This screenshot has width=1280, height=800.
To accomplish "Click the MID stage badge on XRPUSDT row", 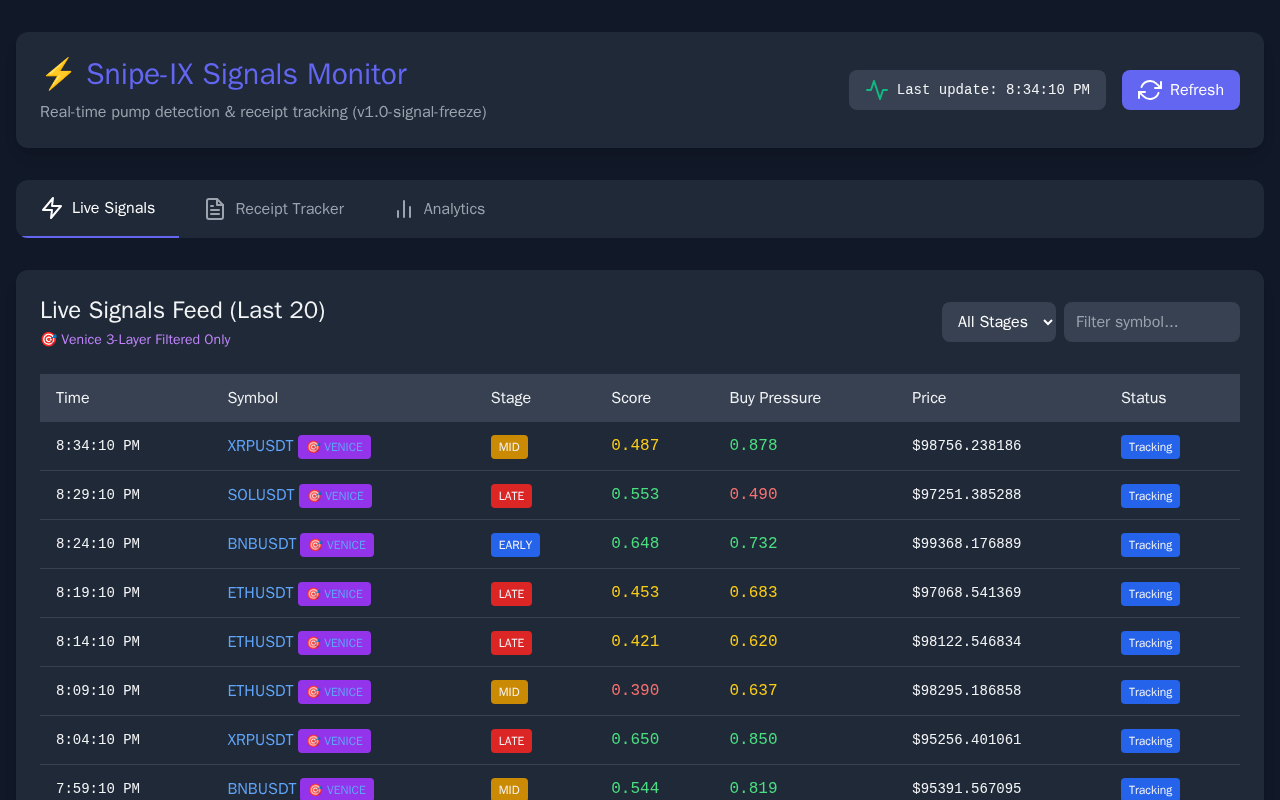I will click(509, 447).
